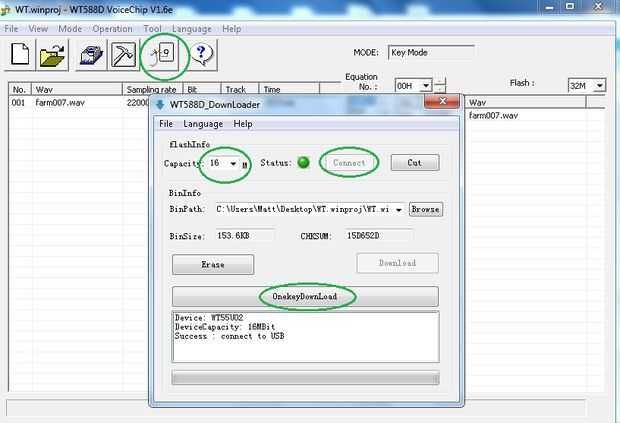Expand the BinPath dropdown arrow
This screenshot has height=423, width=620.
pos(399,210)
